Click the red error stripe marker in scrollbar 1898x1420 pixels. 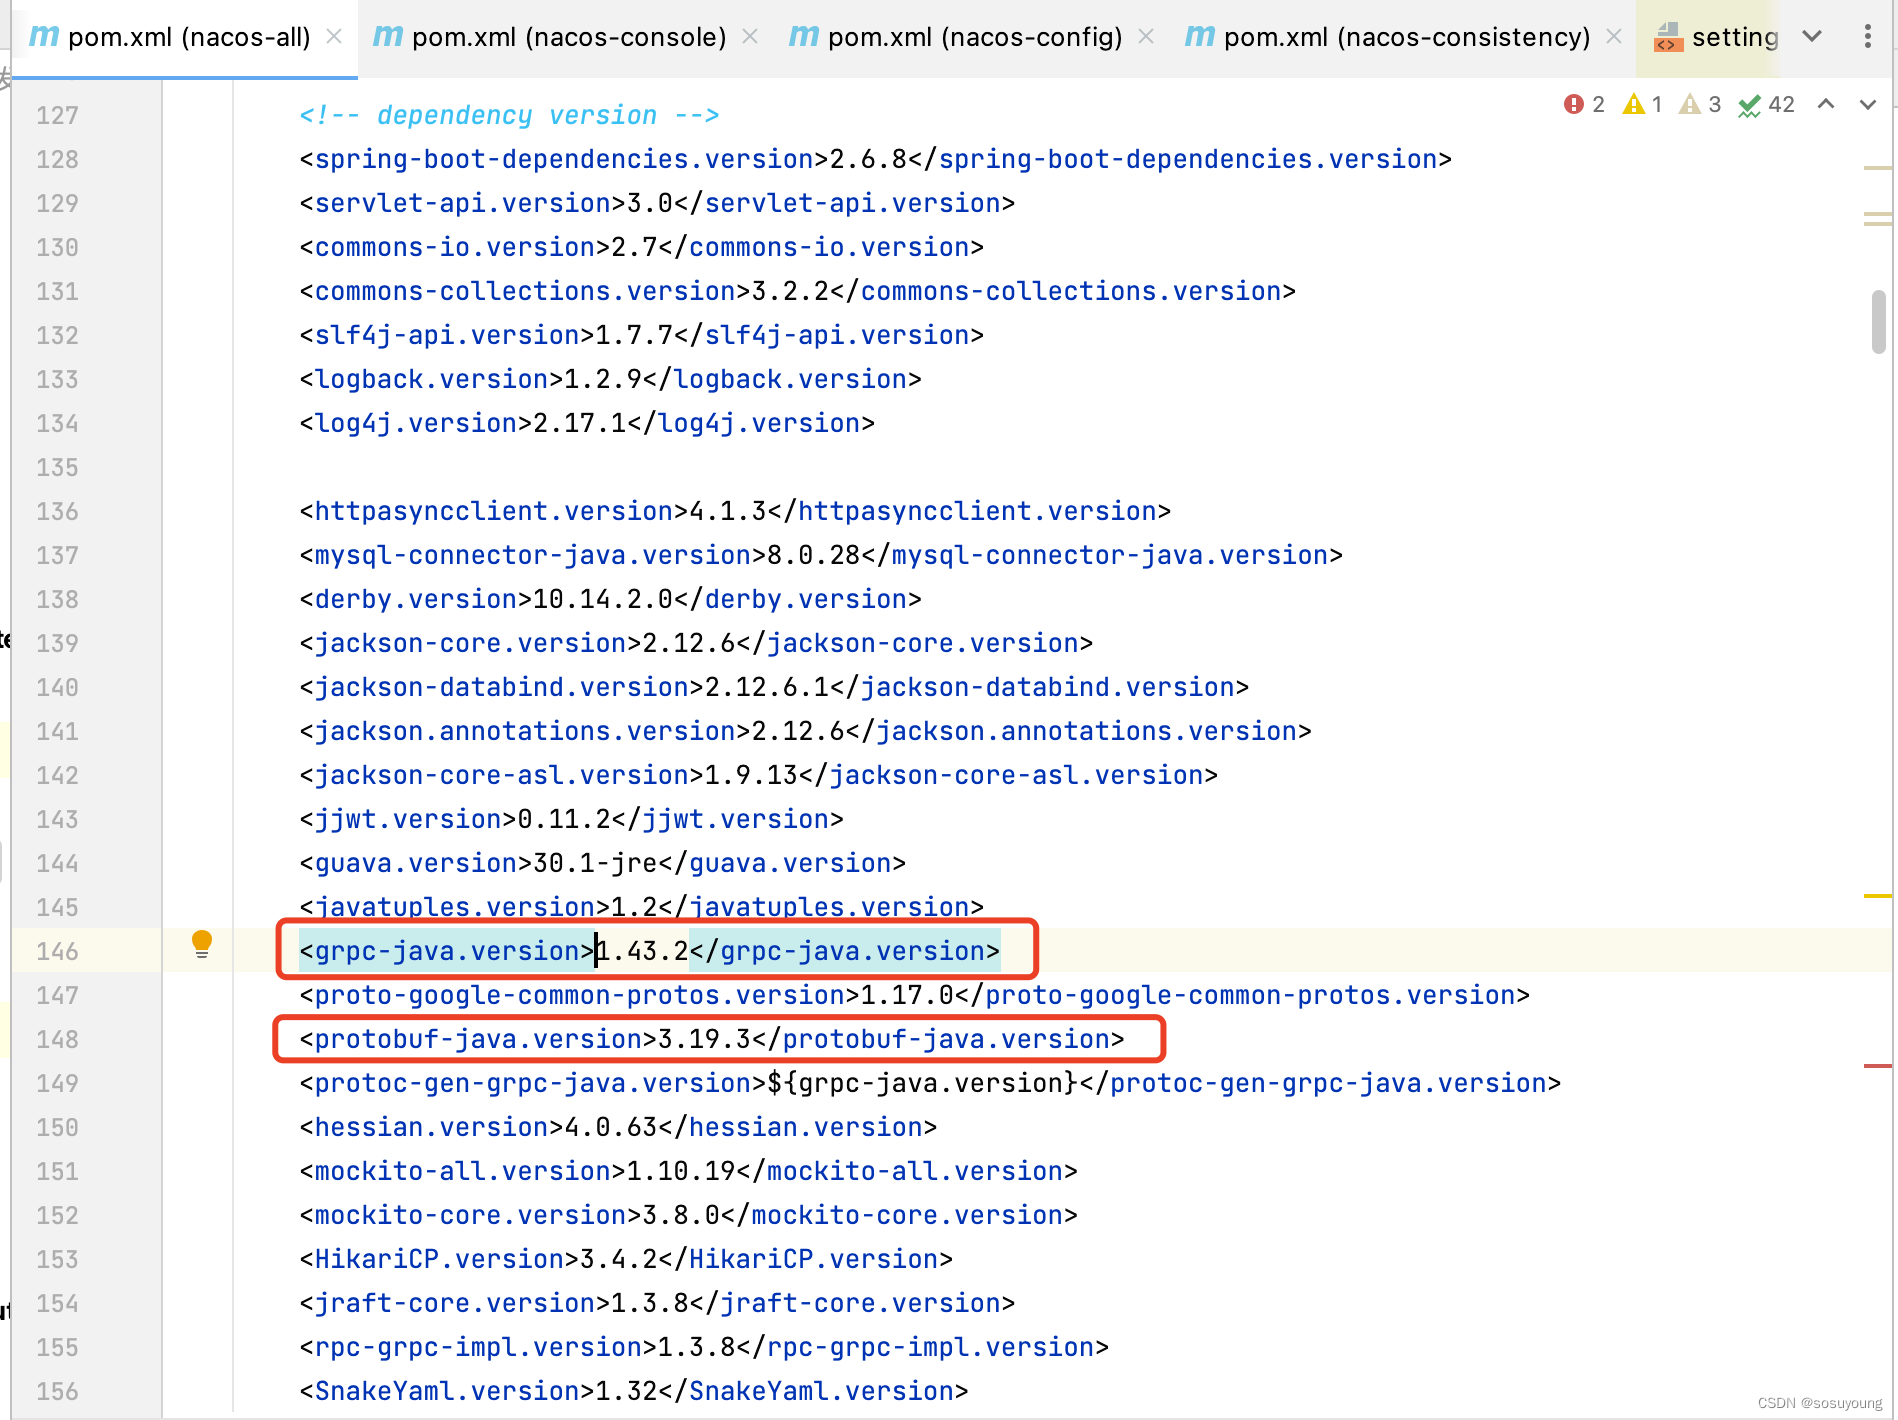pyautogui.click(x=1878, y=1066)
